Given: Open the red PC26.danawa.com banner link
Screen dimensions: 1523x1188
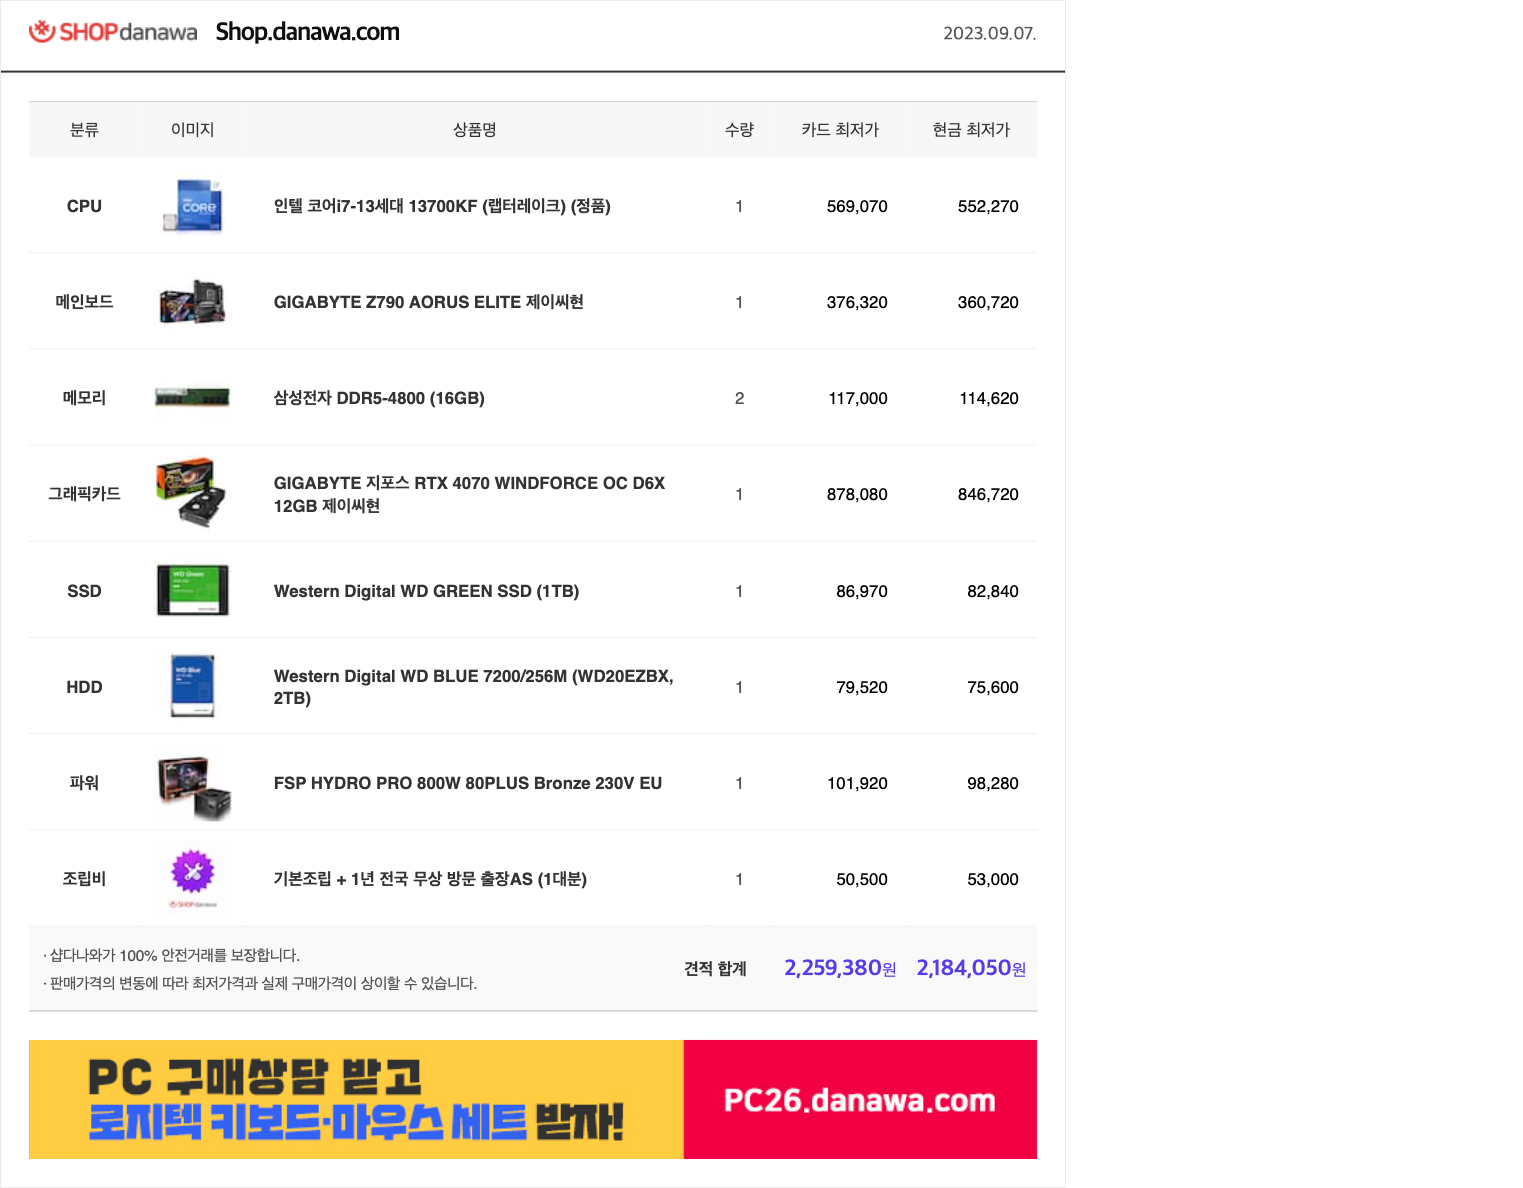Looking at the screenshot, I should pos(859,1100).
